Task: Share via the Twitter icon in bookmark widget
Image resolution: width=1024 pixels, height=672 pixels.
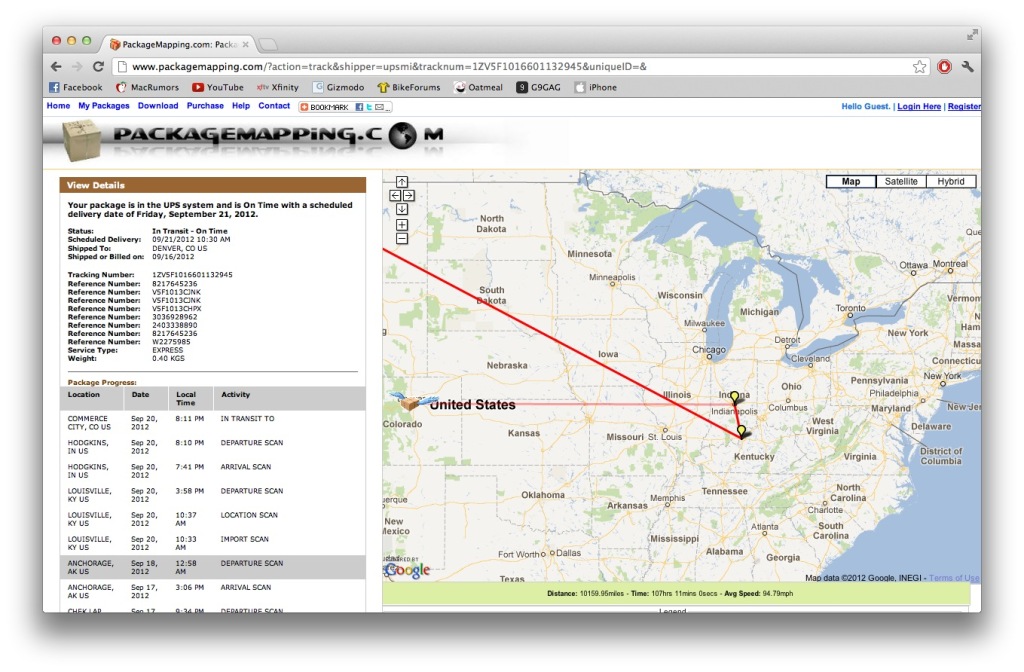Action: (x=369, y=107)
